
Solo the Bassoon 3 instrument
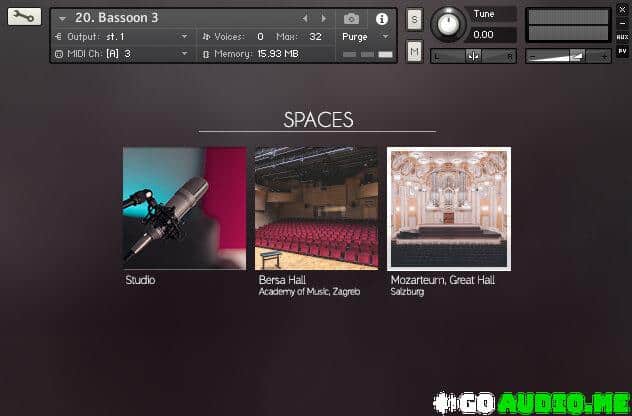414,20
